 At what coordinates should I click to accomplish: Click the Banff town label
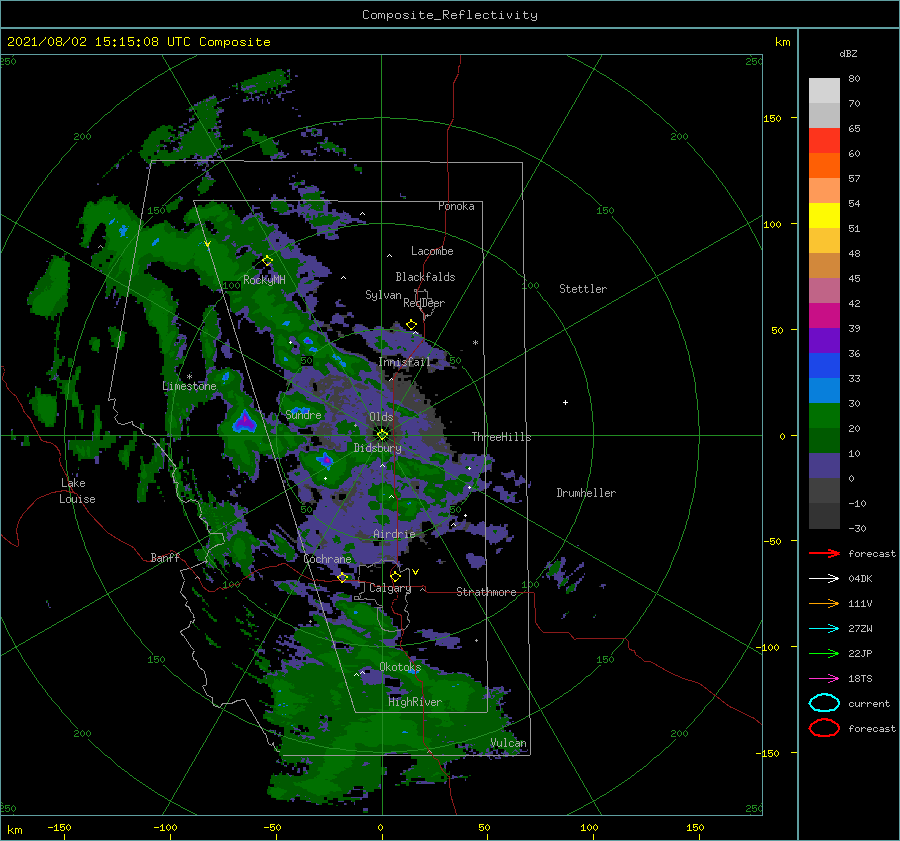(165, 557)
